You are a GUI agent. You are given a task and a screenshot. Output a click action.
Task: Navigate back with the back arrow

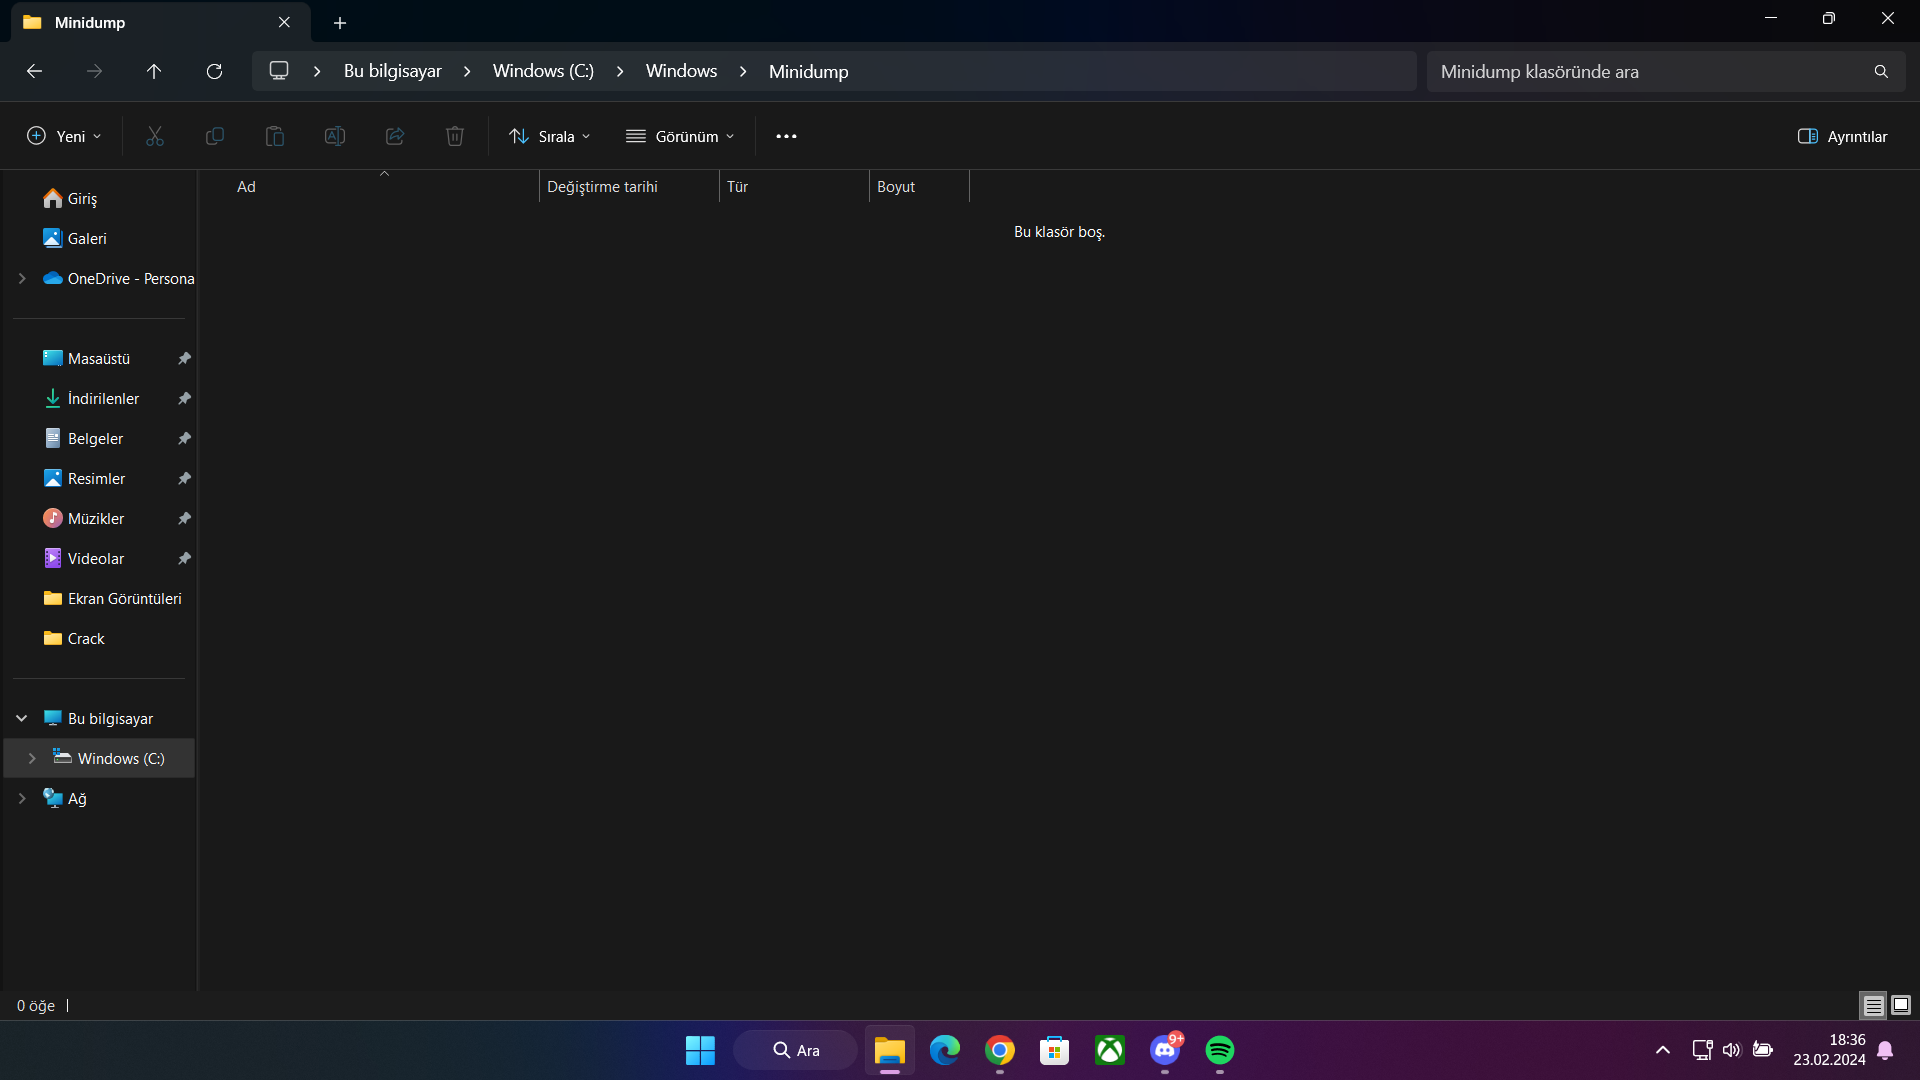click(34, 71)
